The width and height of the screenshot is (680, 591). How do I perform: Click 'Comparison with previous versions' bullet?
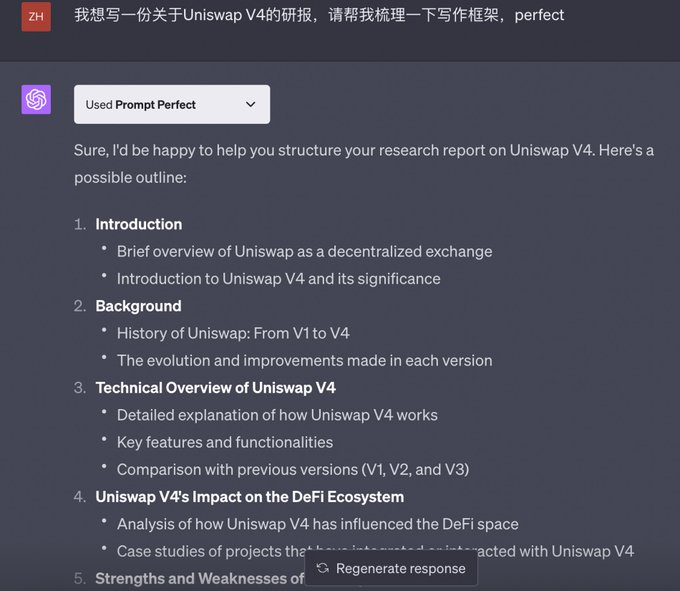pos(292,469)
